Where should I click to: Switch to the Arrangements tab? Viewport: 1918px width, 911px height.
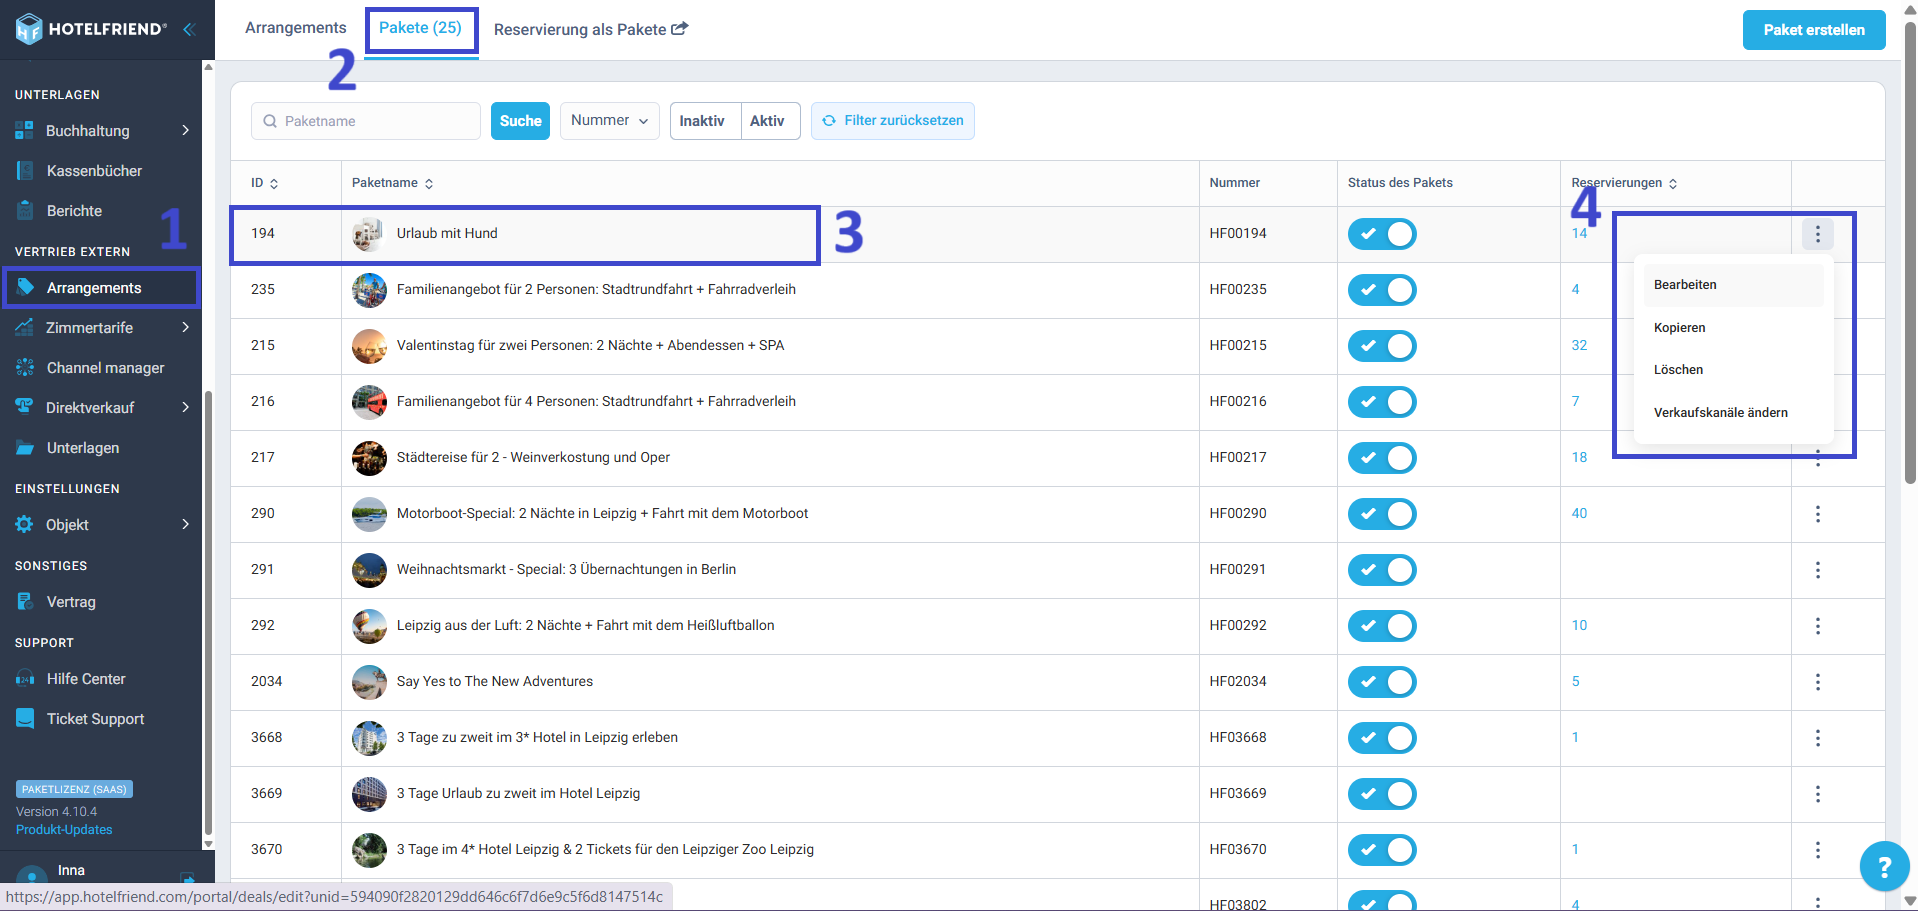click(296, 28)
